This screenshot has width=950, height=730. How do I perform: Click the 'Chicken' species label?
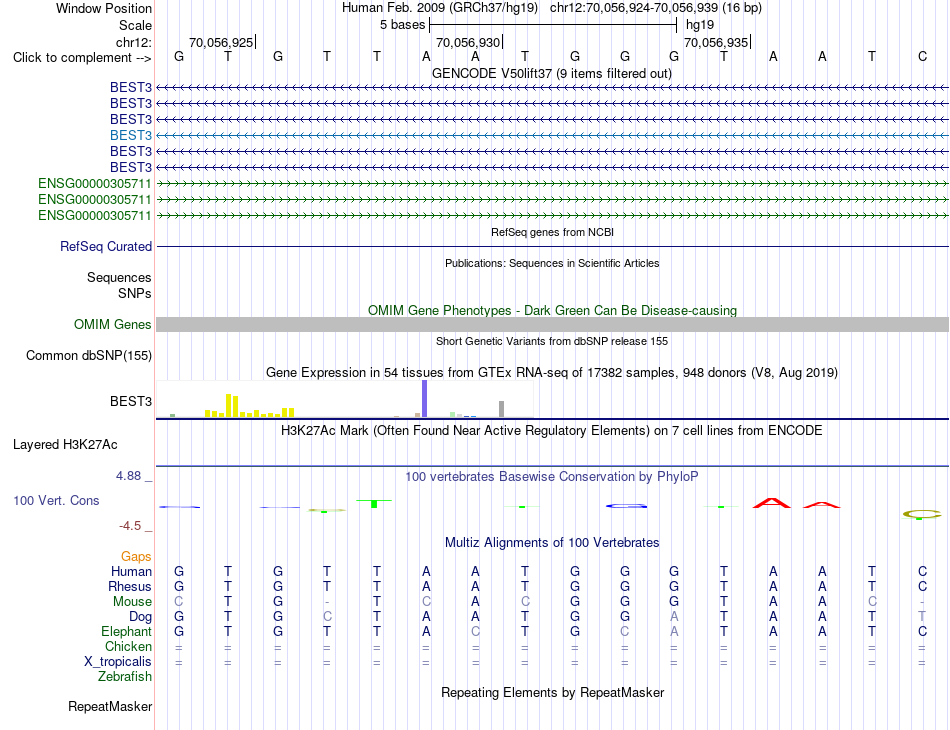click(x=128, y=646)
